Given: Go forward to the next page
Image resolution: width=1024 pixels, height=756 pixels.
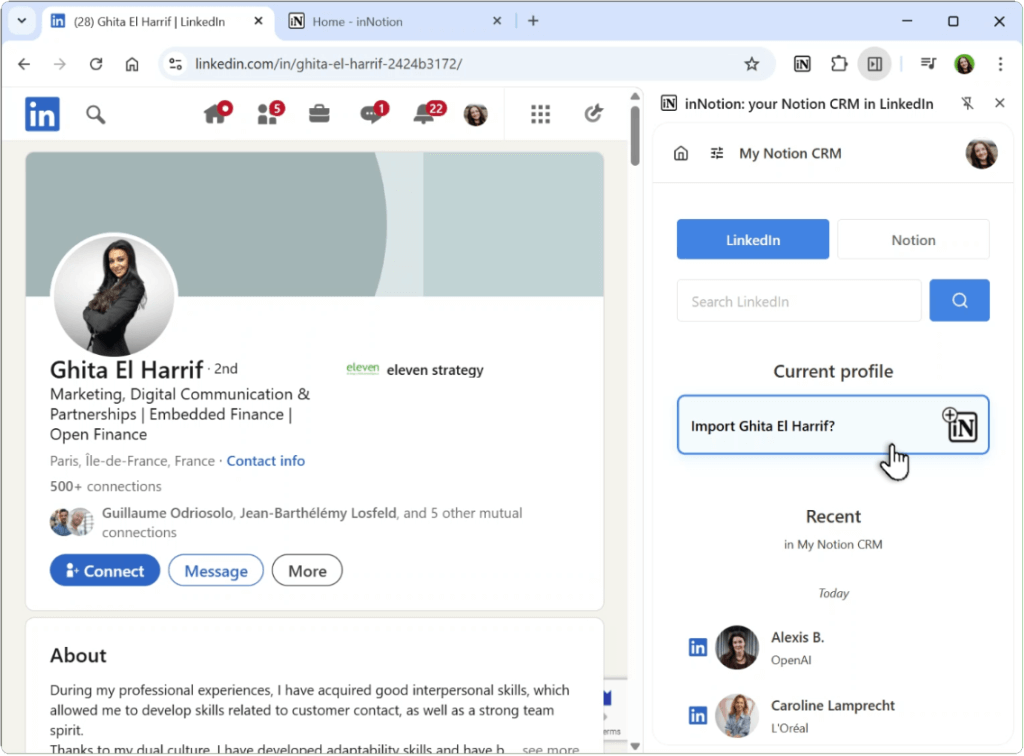Looking at the screenshot, I should 59,64.
